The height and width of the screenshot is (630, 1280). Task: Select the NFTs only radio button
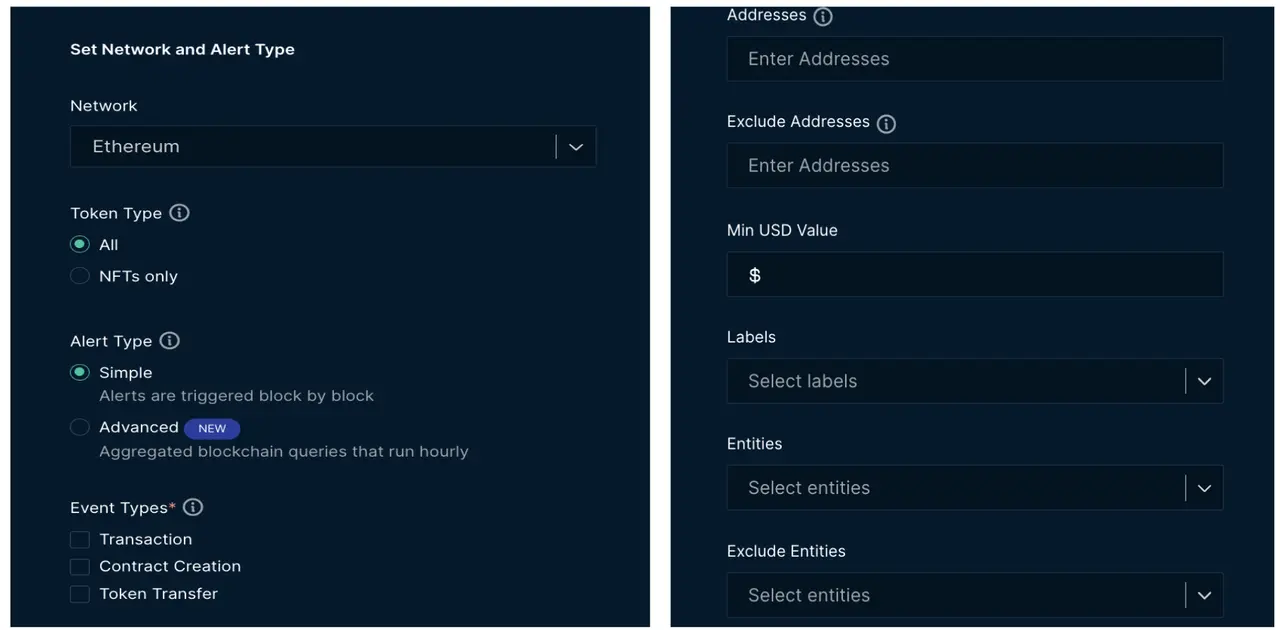click(x=79, y=275)
